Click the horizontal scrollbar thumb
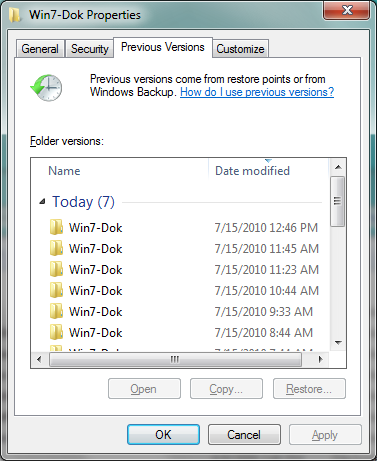 click(x=175, y=359)
